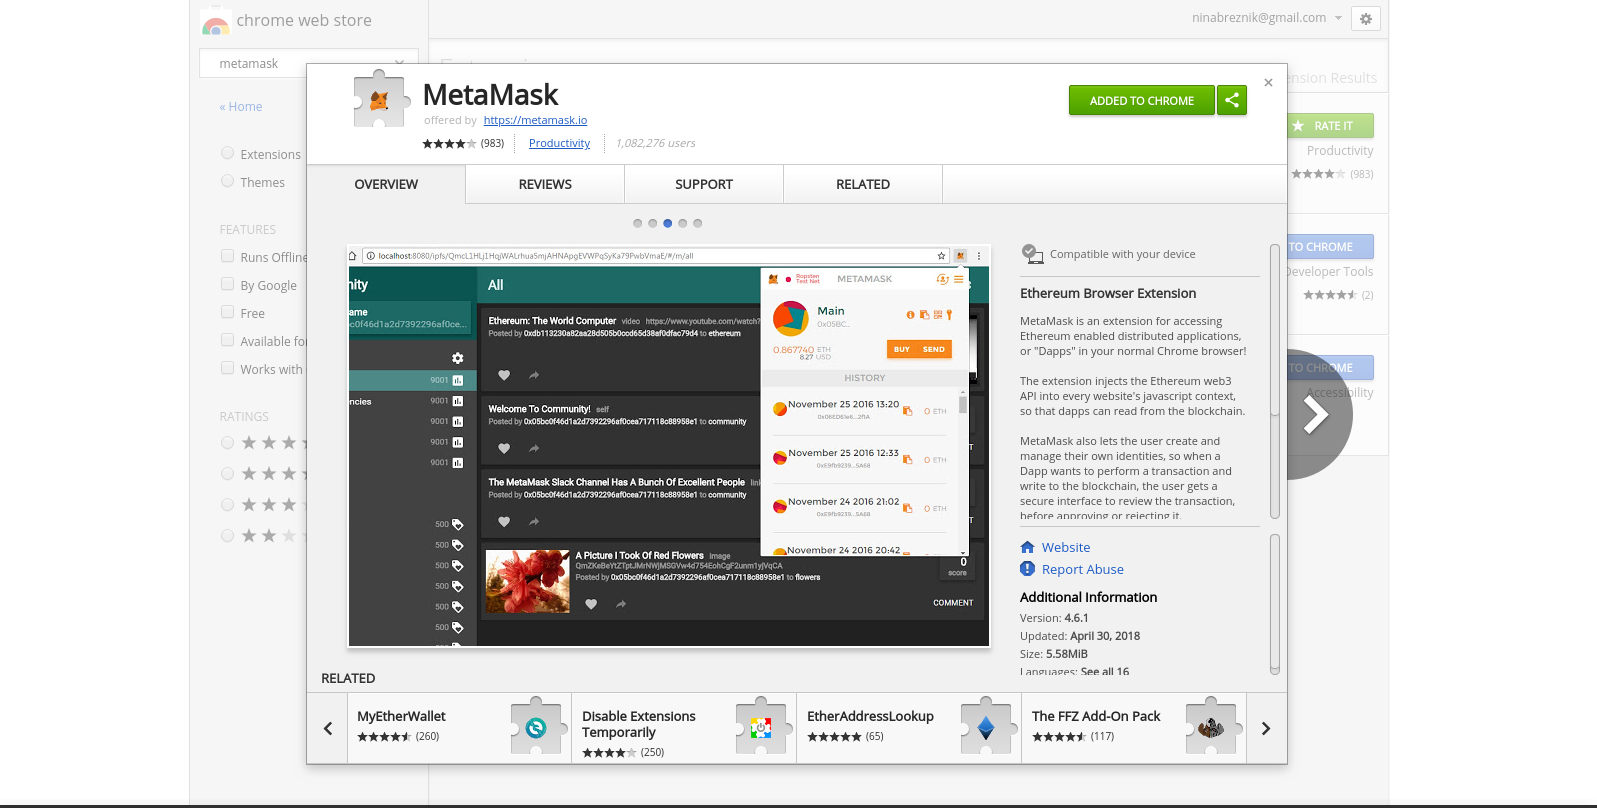This screenshot has height=808, width=1597.
Task: Open the account email dropdown
Action: pyautogui.click(x=1338, y=18)
